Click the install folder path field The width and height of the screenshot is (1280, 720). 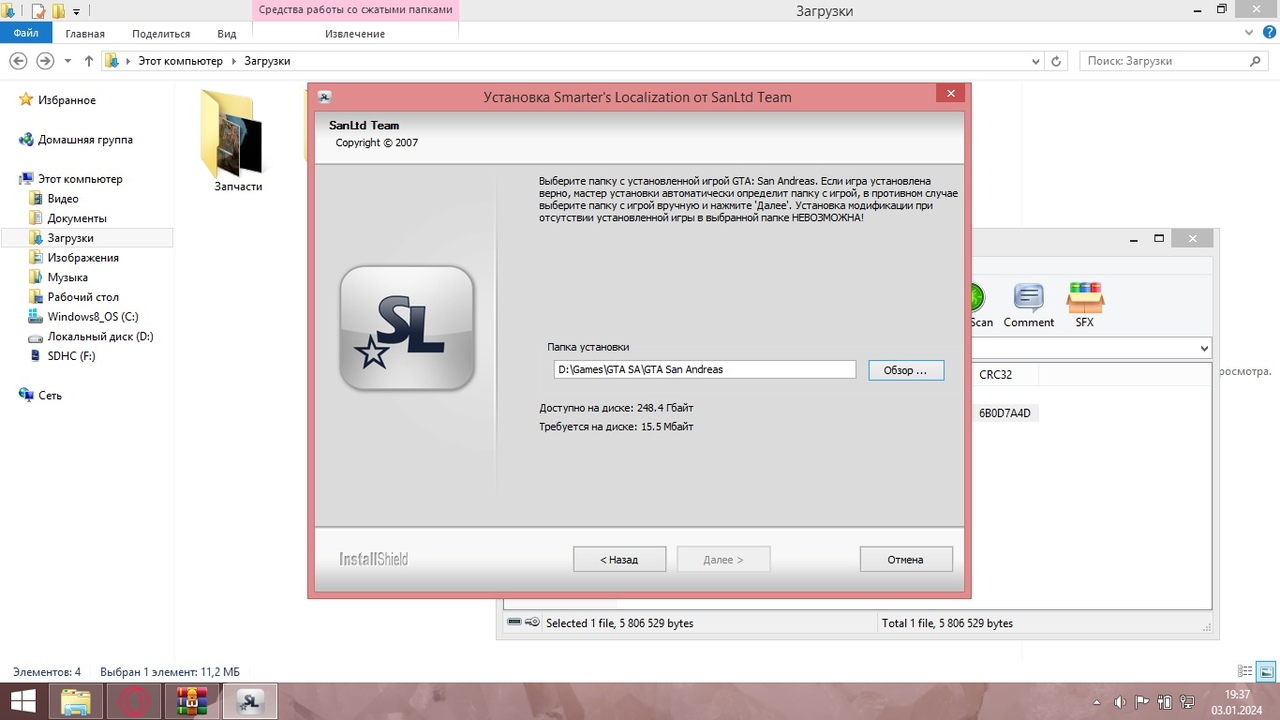pyautogui.click(x=704, y=370)
